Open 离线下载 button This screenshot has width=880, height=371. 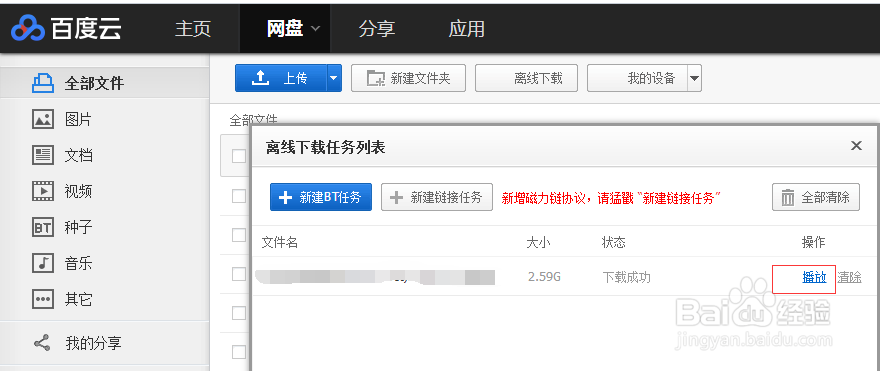click(526, 78)
